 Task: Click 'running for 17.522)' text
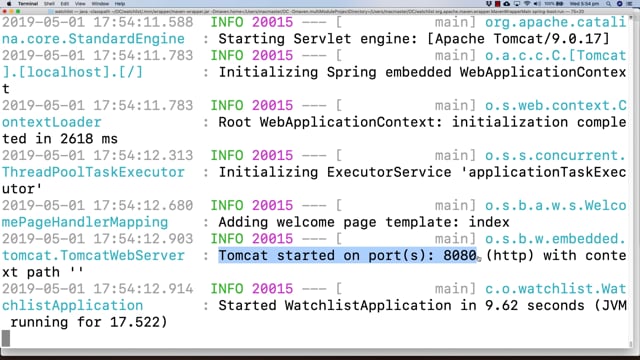(89, 322)
